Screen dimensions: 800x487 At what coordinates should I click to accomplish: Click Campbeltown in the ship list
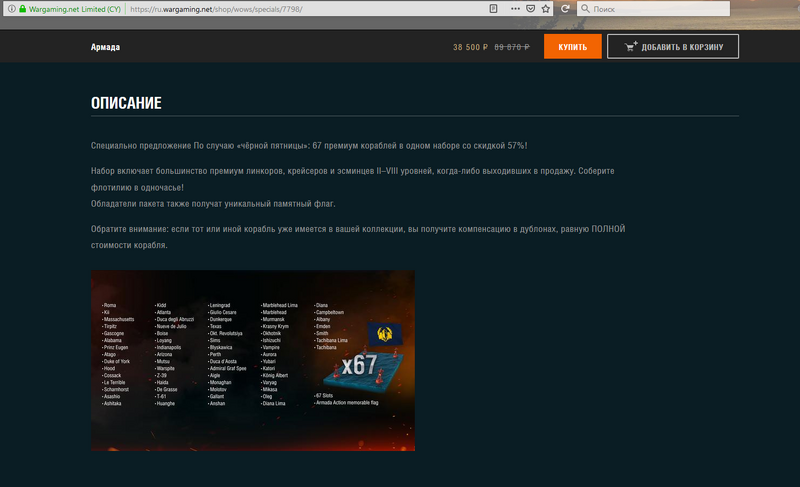[x=329, y=312]
